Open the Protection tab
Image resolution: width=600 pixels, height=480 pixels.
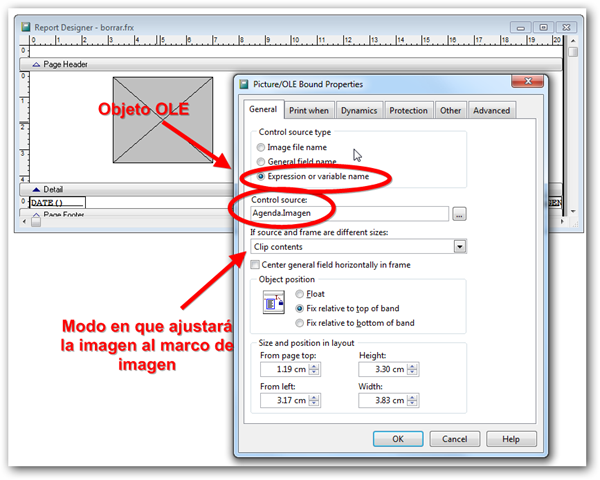click(x=408, y=111)
